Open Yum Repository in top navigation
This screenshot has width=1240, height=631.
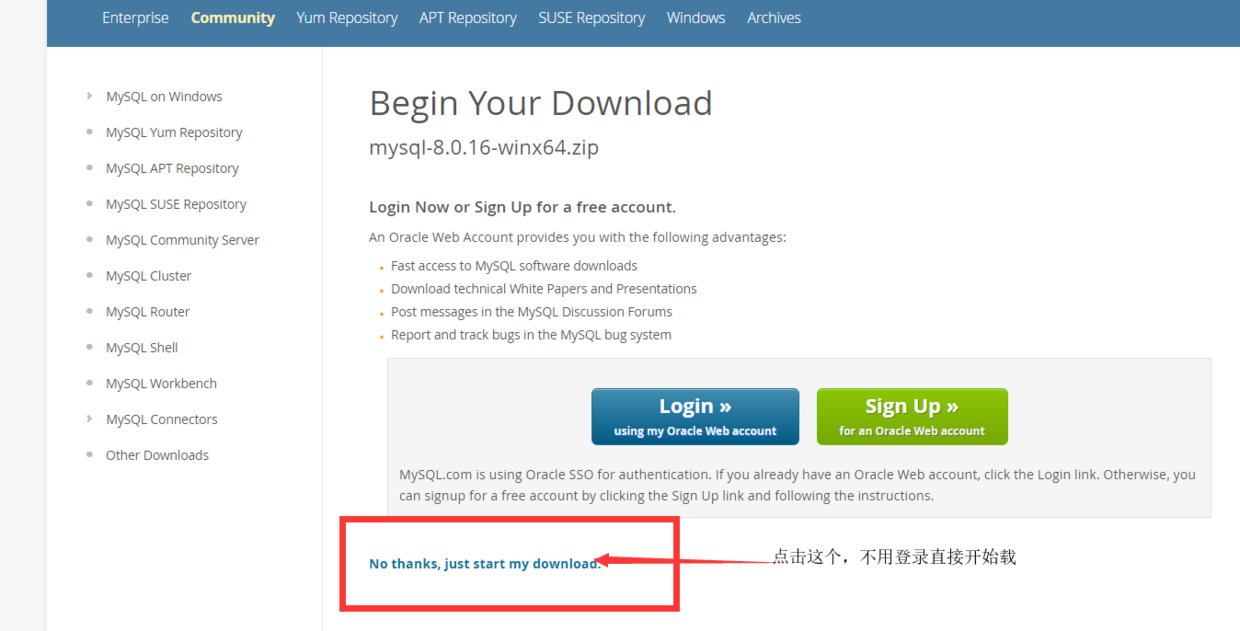[x=347, y=18]
